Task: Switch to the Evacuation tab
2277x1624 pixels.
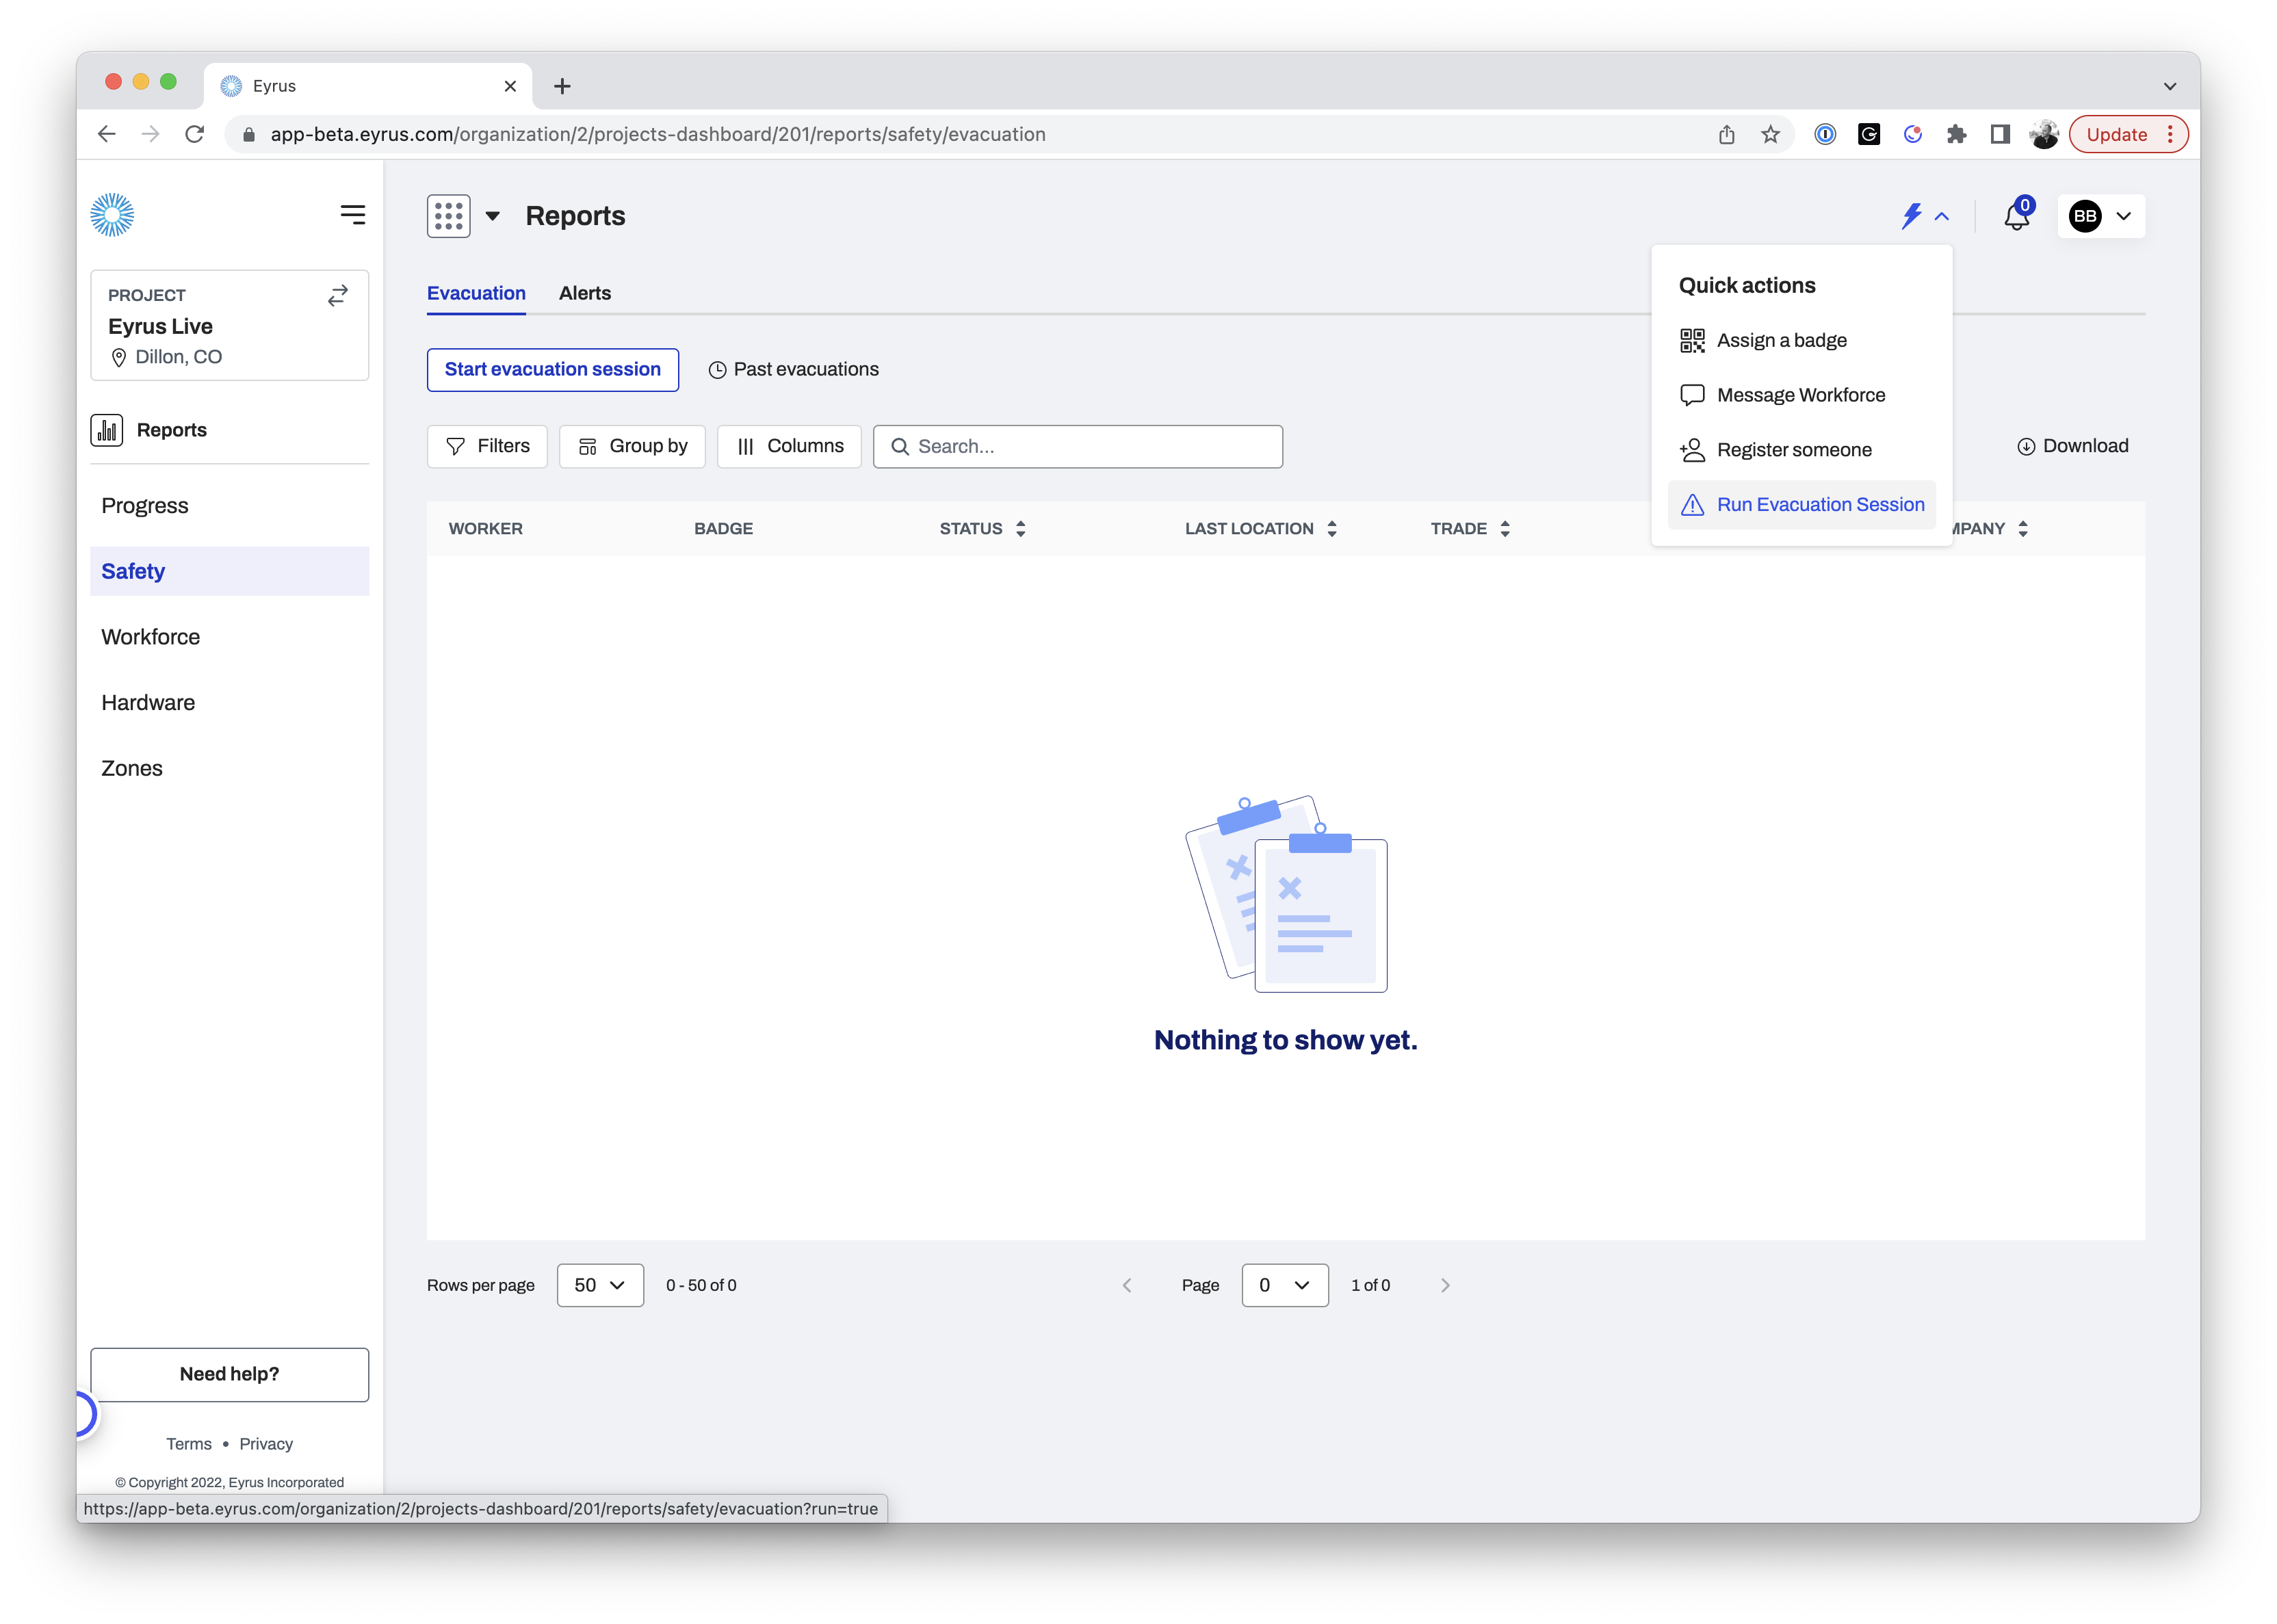Action: coord(476,293)
